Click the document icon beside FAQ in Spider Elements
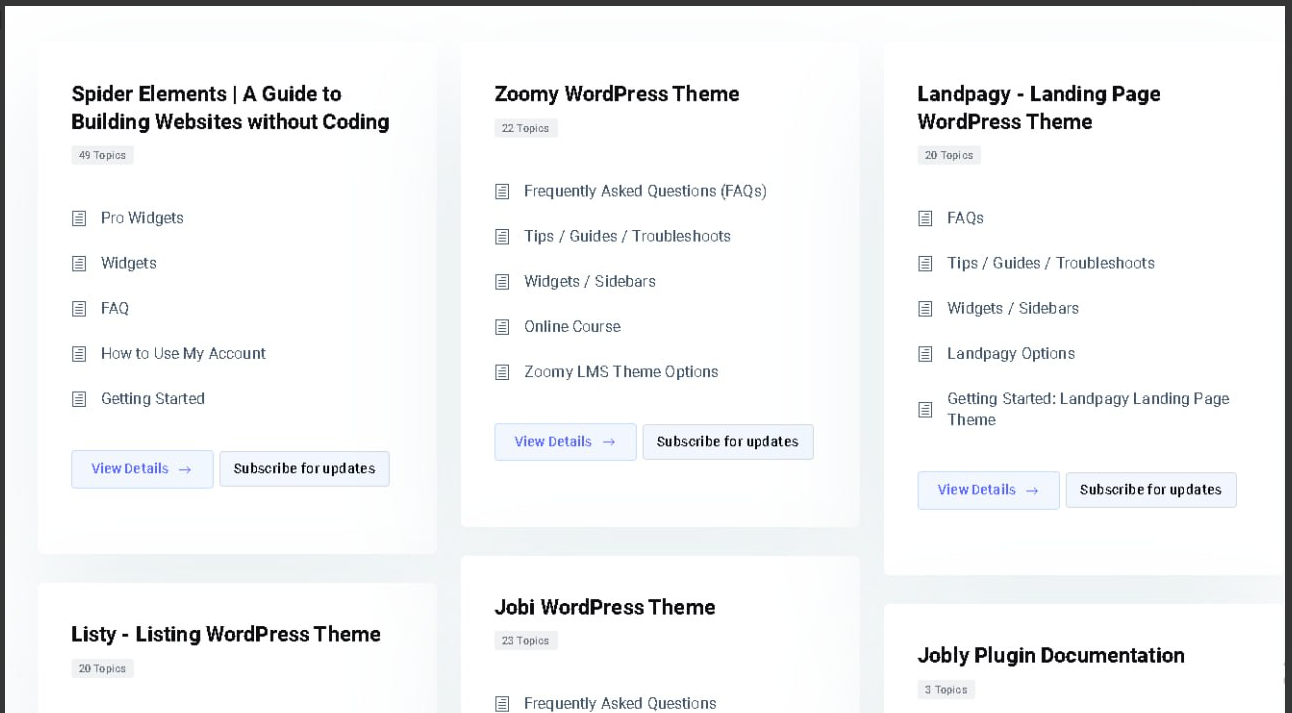The width and height of the screenshot is (1292, 713). click(79, 309)
